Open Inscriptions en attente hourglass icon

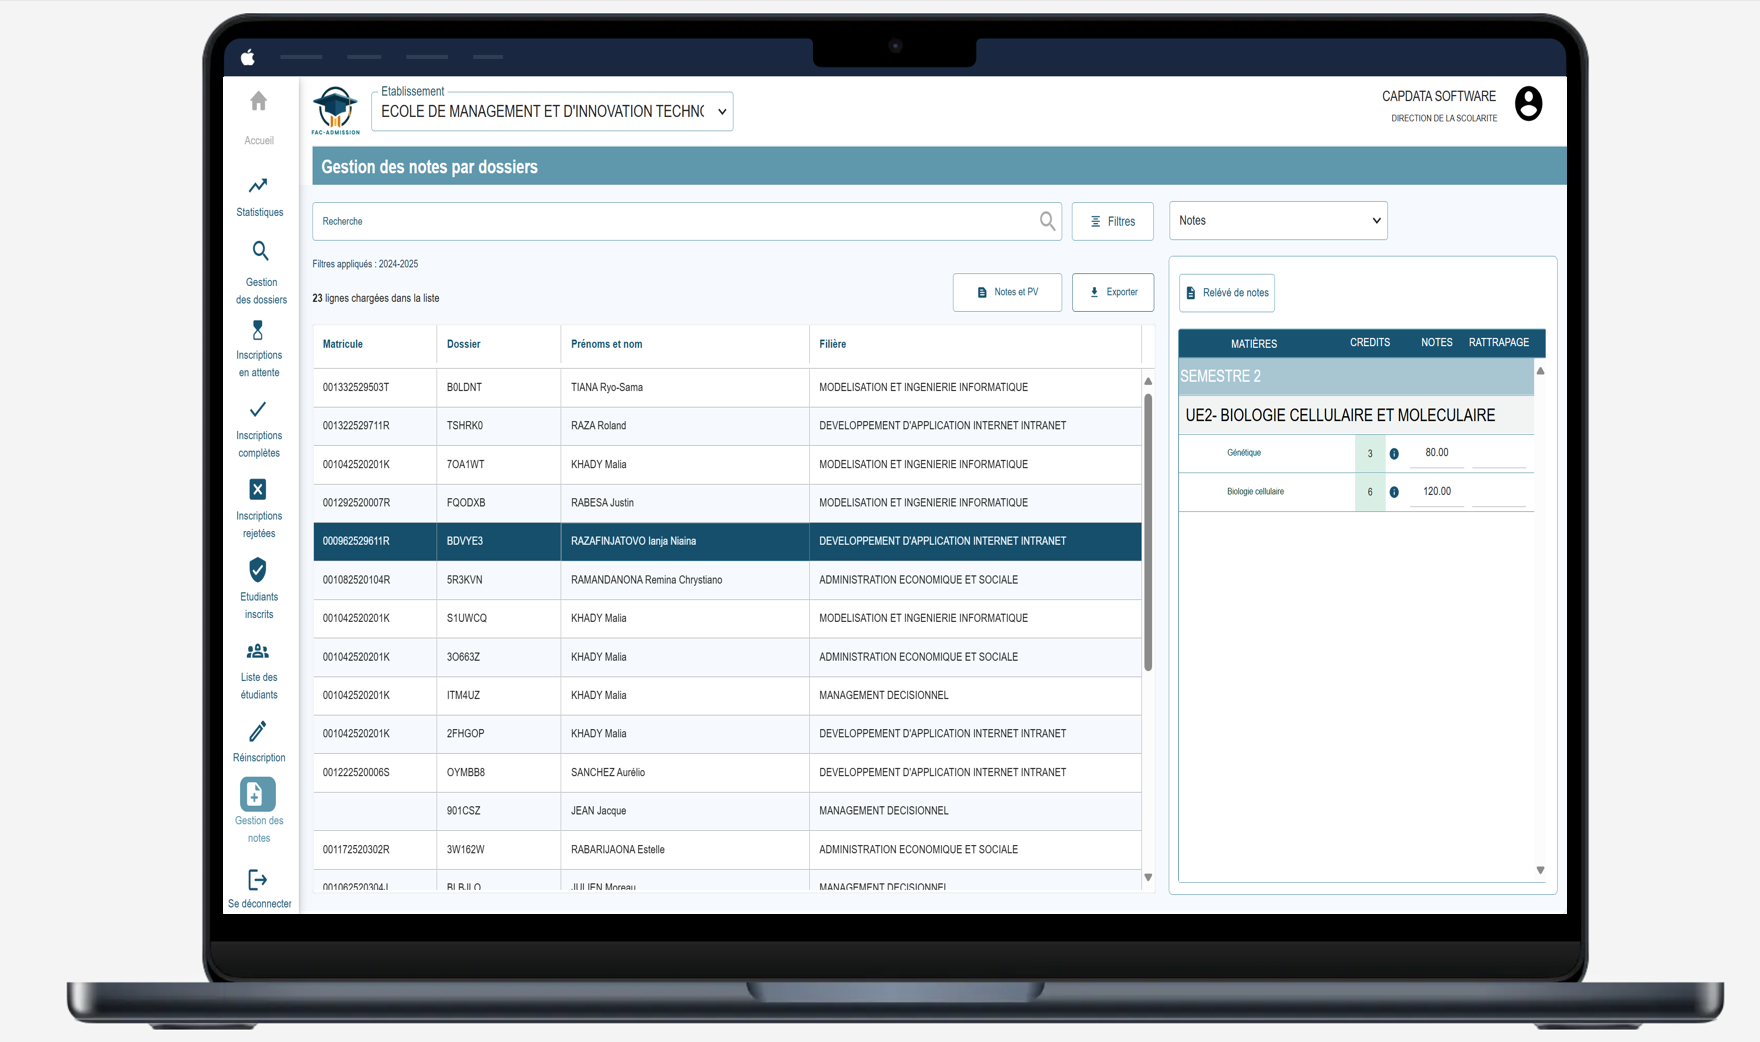258,331
